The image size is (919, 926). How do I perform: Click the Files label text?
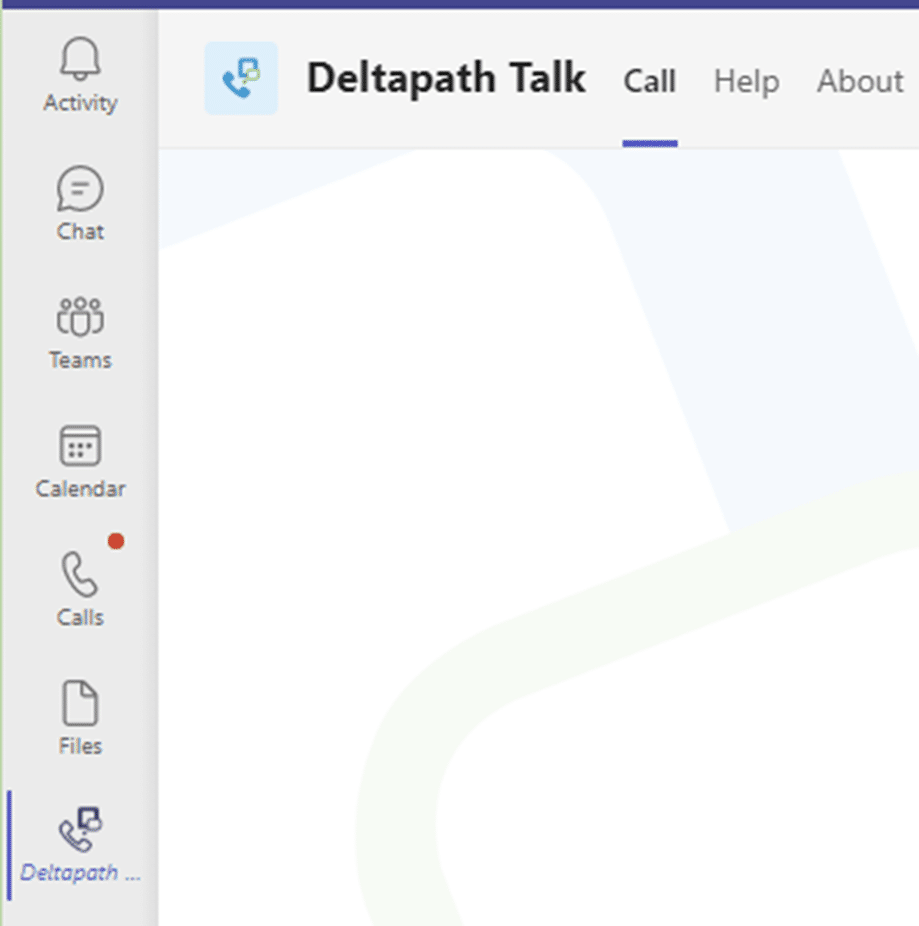(x=80, y=746)
